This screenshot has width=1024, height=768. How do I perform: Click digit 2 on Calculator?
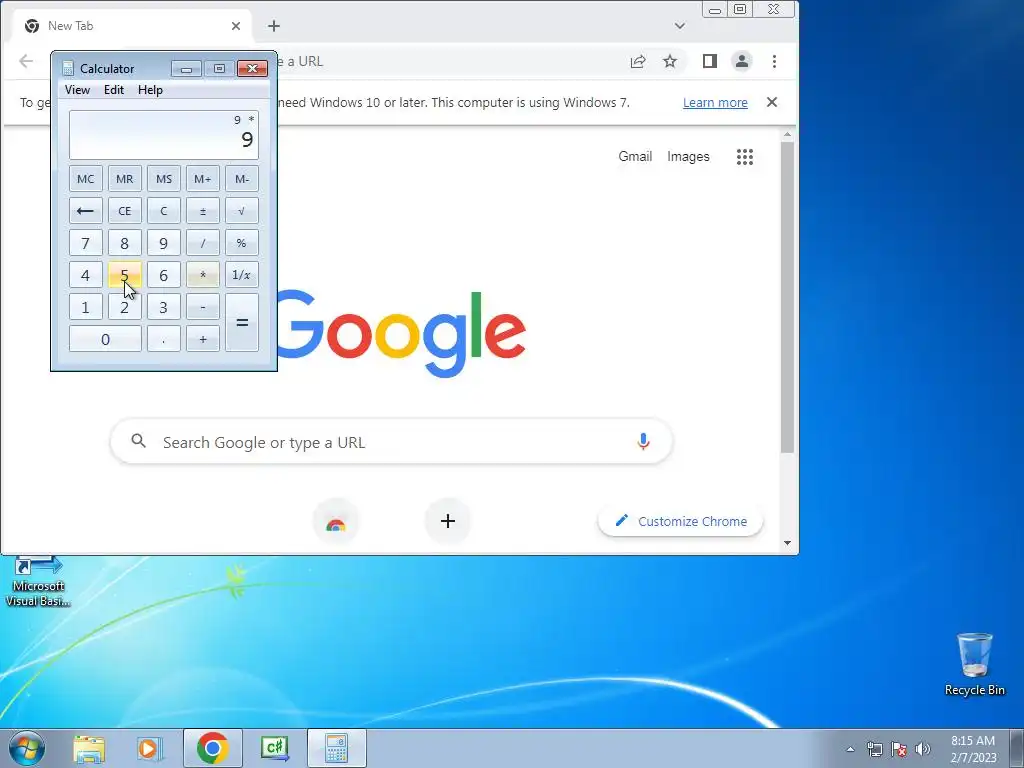coord(125,307)
